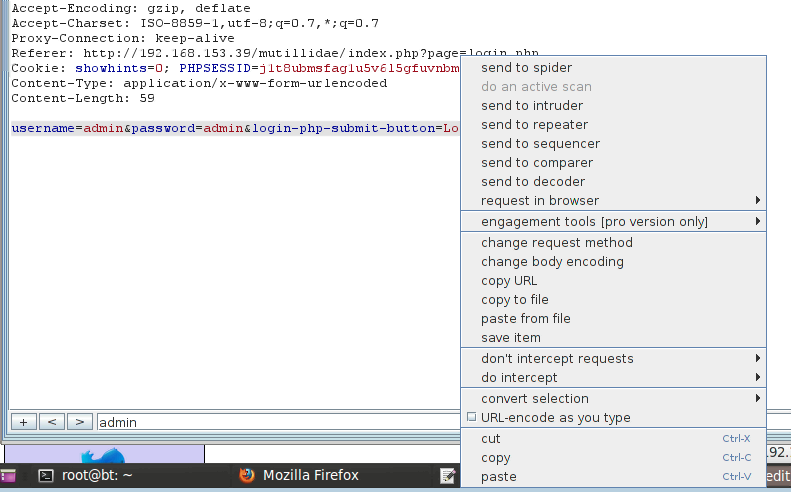
Task: Toggle URL-encode as you type checkbox
Action: pos(472,418)
